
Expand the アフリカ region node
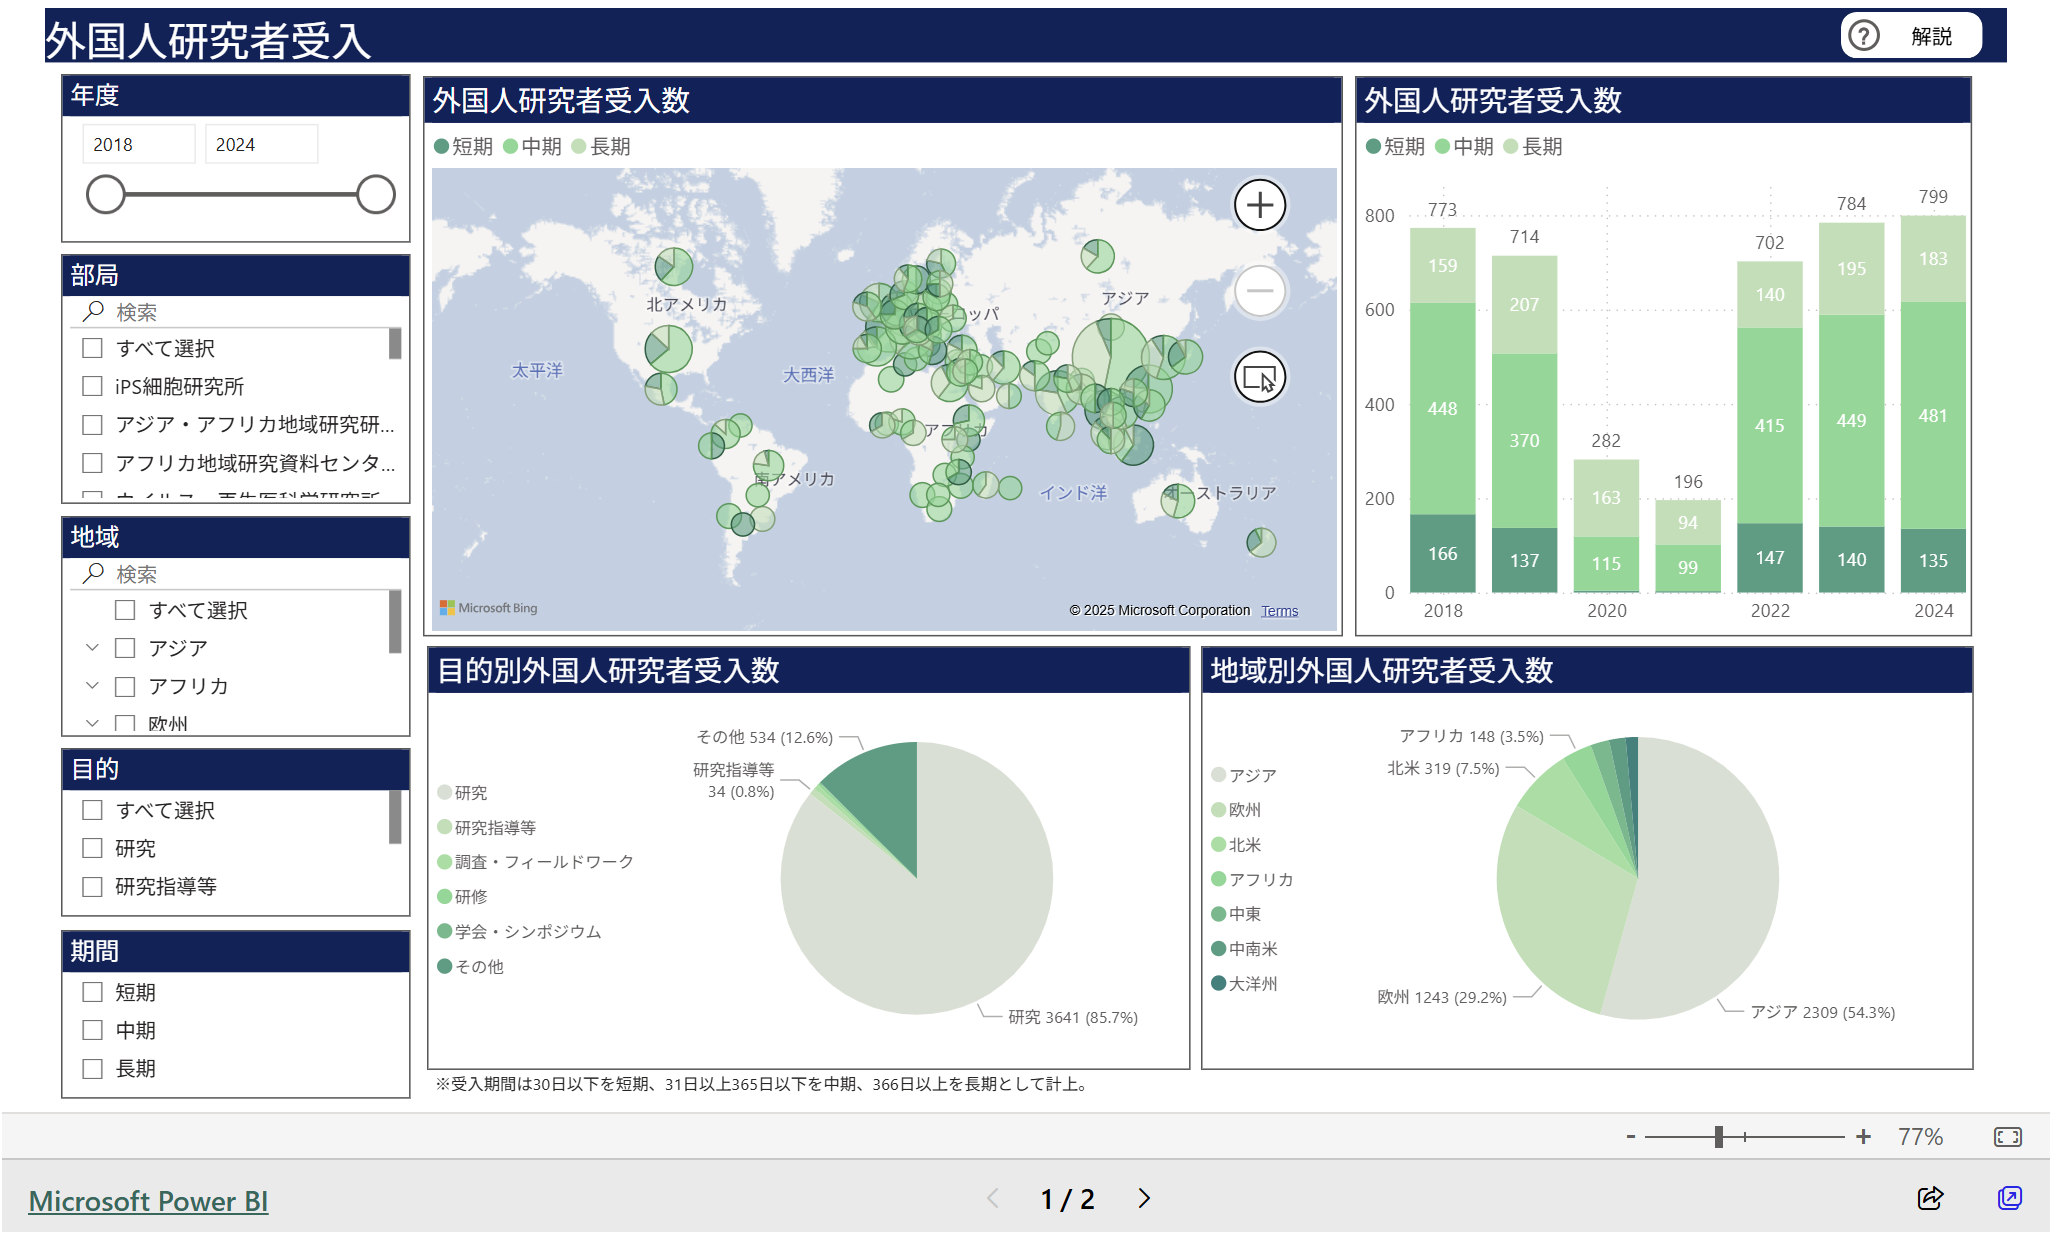(92, 686)
